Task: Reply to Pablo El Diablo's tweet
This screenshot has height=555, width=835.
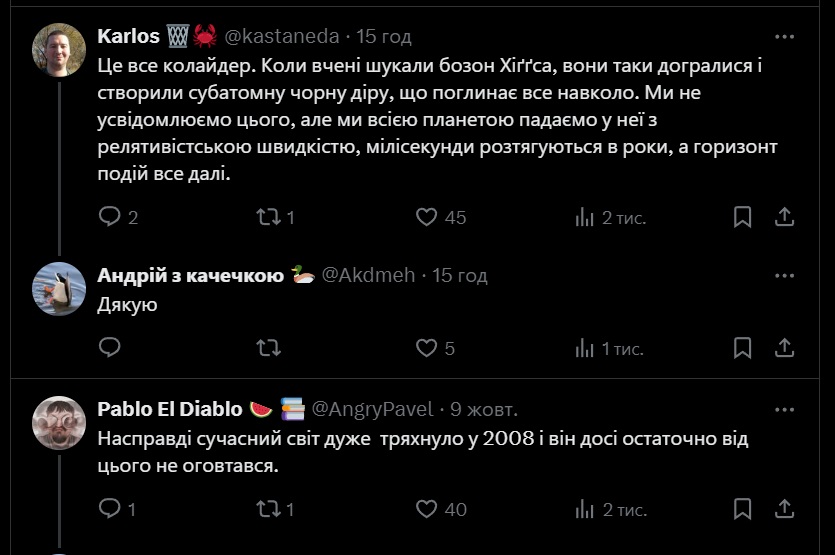Action: (x=110, y=509)
